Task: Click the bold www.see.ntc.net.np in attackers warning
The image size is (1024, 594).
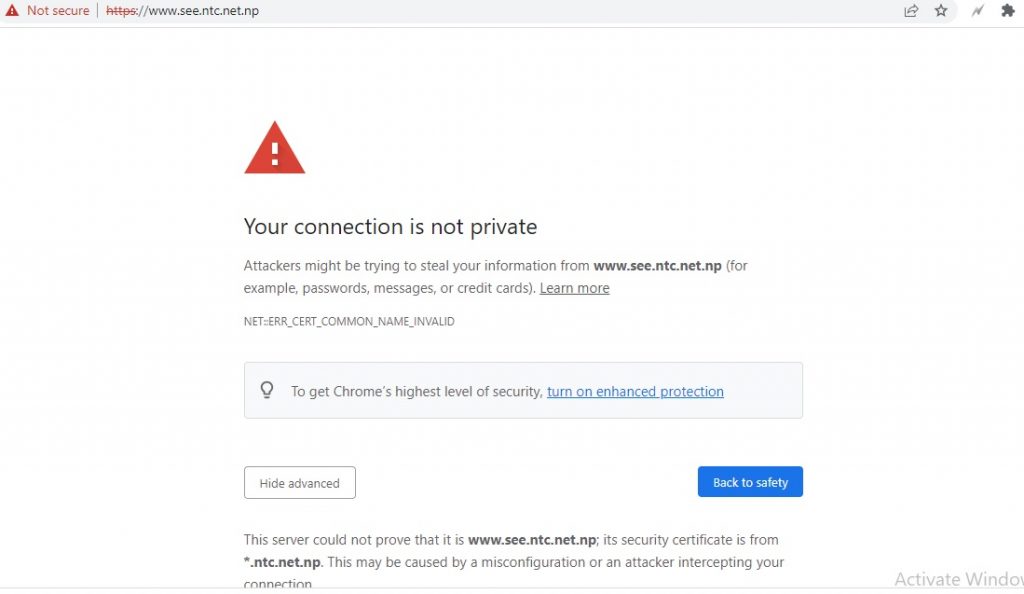Action: click(657, 266)
